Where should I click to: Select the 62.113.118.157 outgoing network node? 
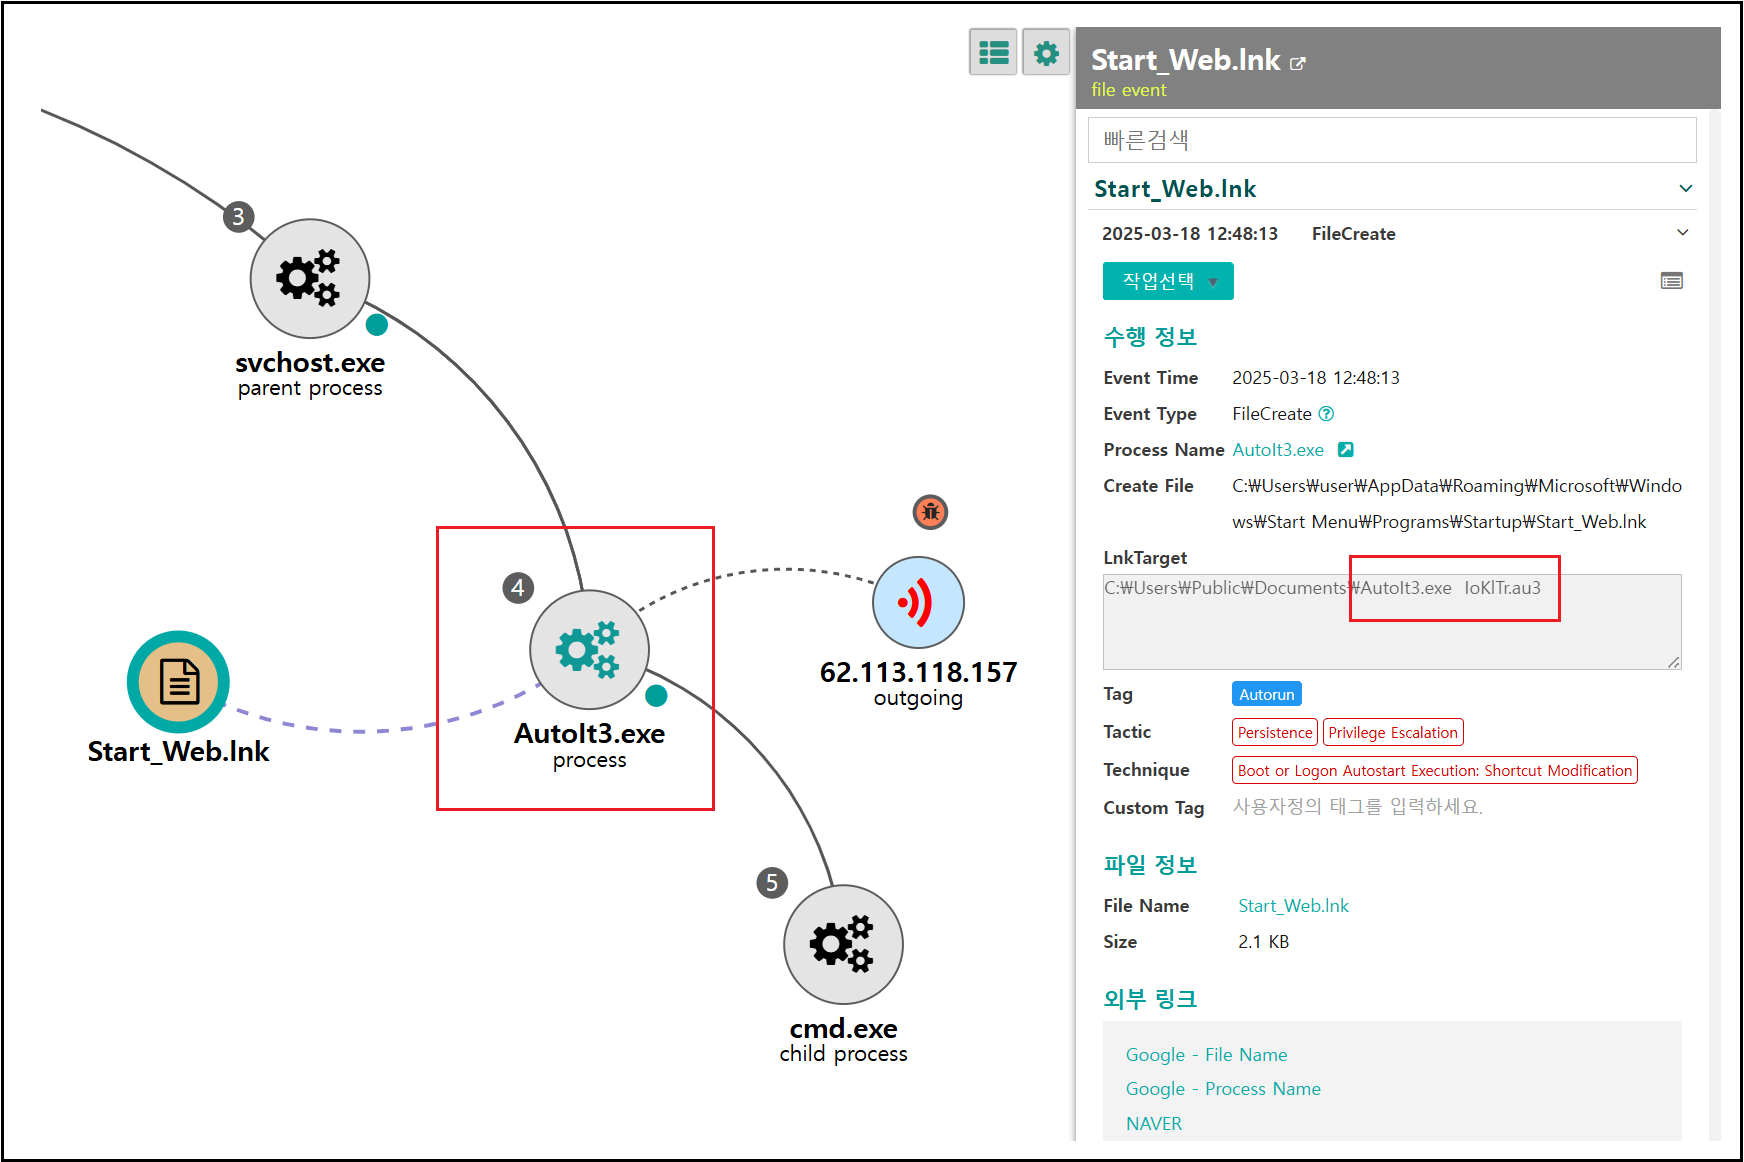pos(918,602)
